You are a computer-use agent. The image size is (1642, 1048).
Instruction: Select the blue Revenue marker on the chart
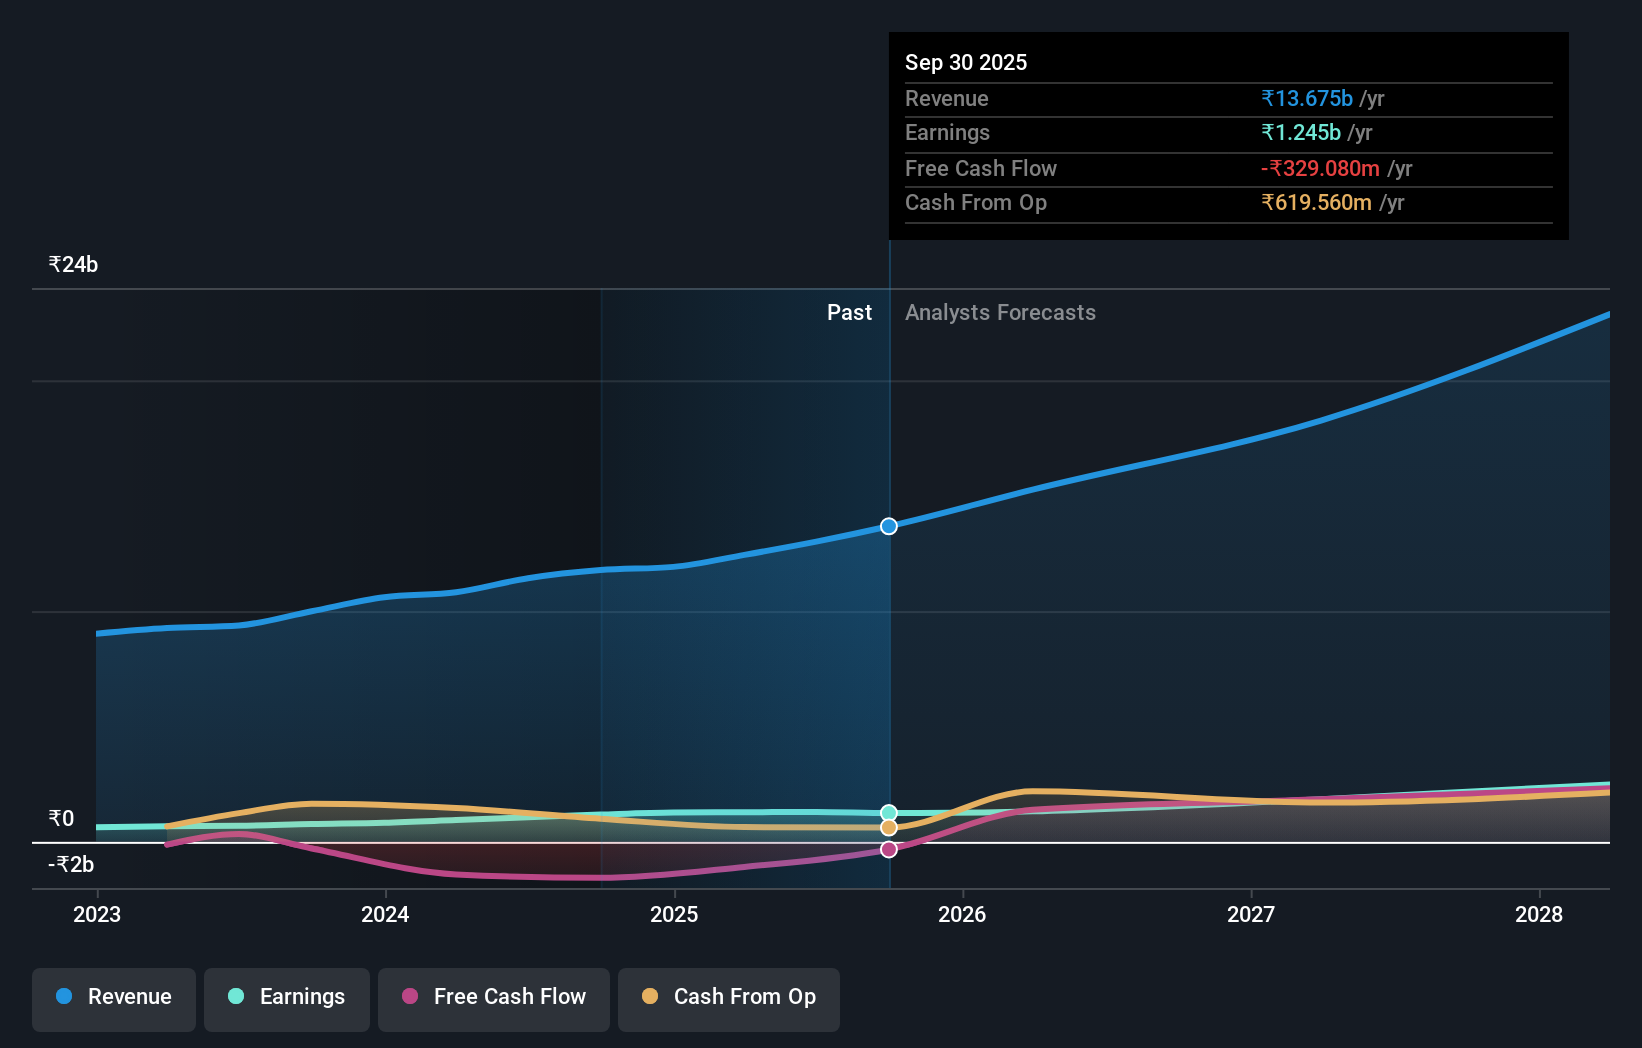[x=888, y=526]
